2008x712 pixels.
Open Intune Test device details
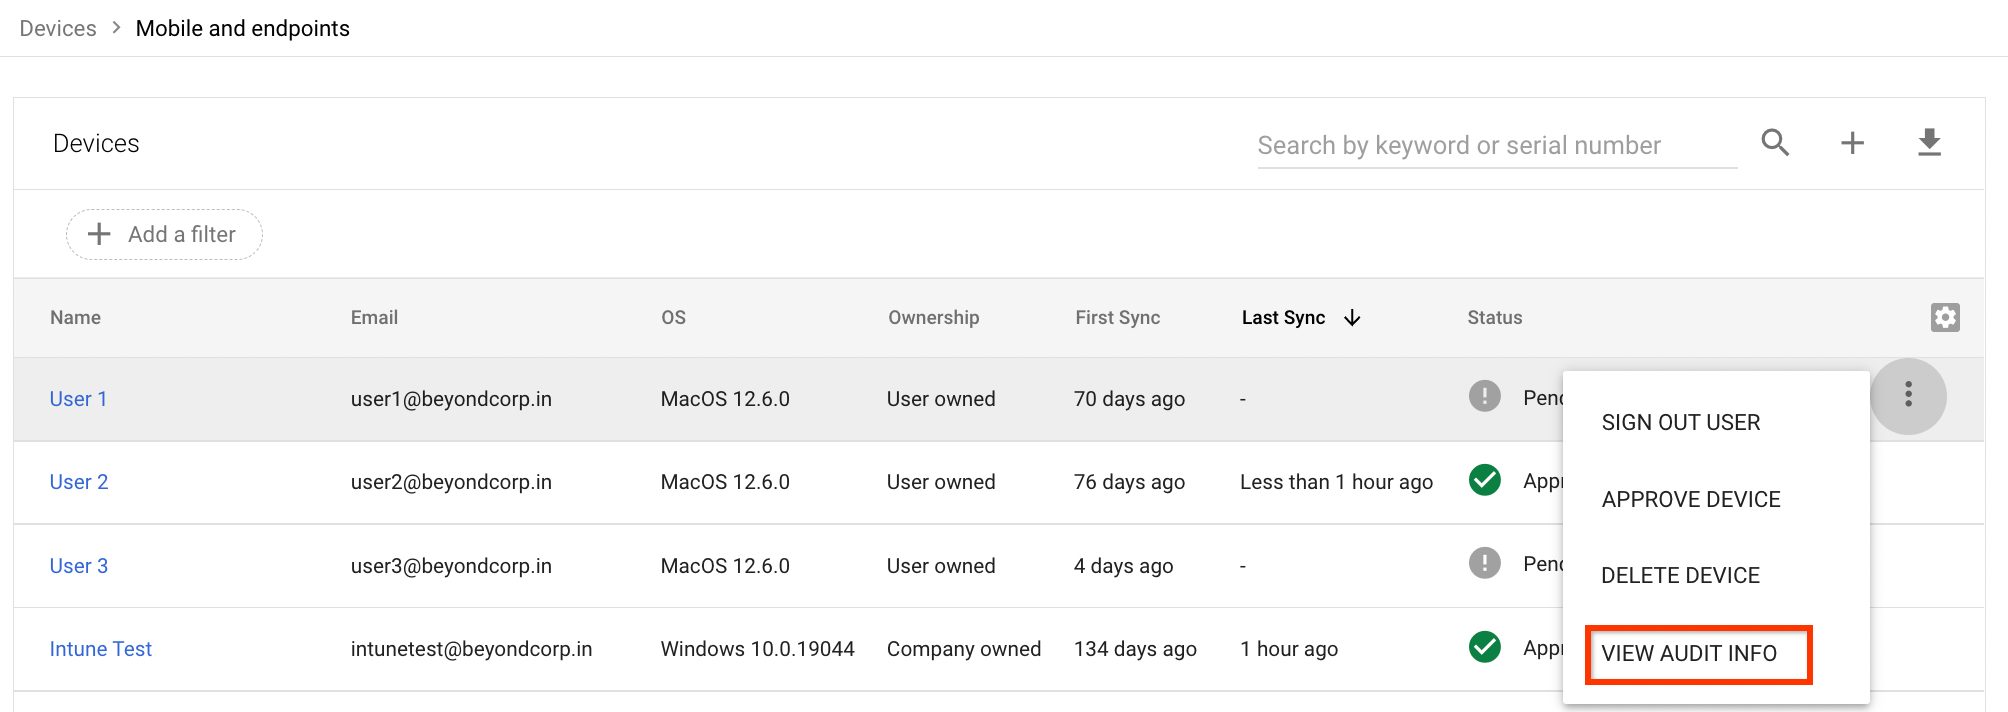coord(100,649)
